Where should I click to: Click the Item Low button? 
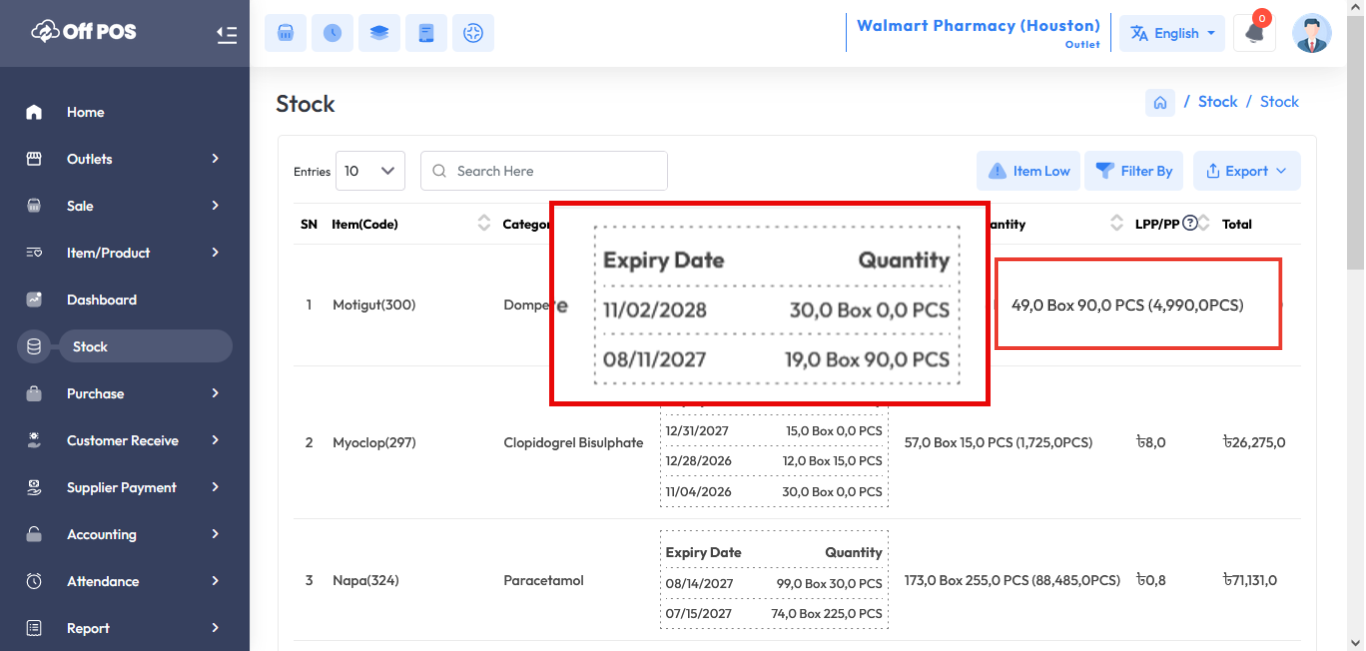pos(1029,171)
